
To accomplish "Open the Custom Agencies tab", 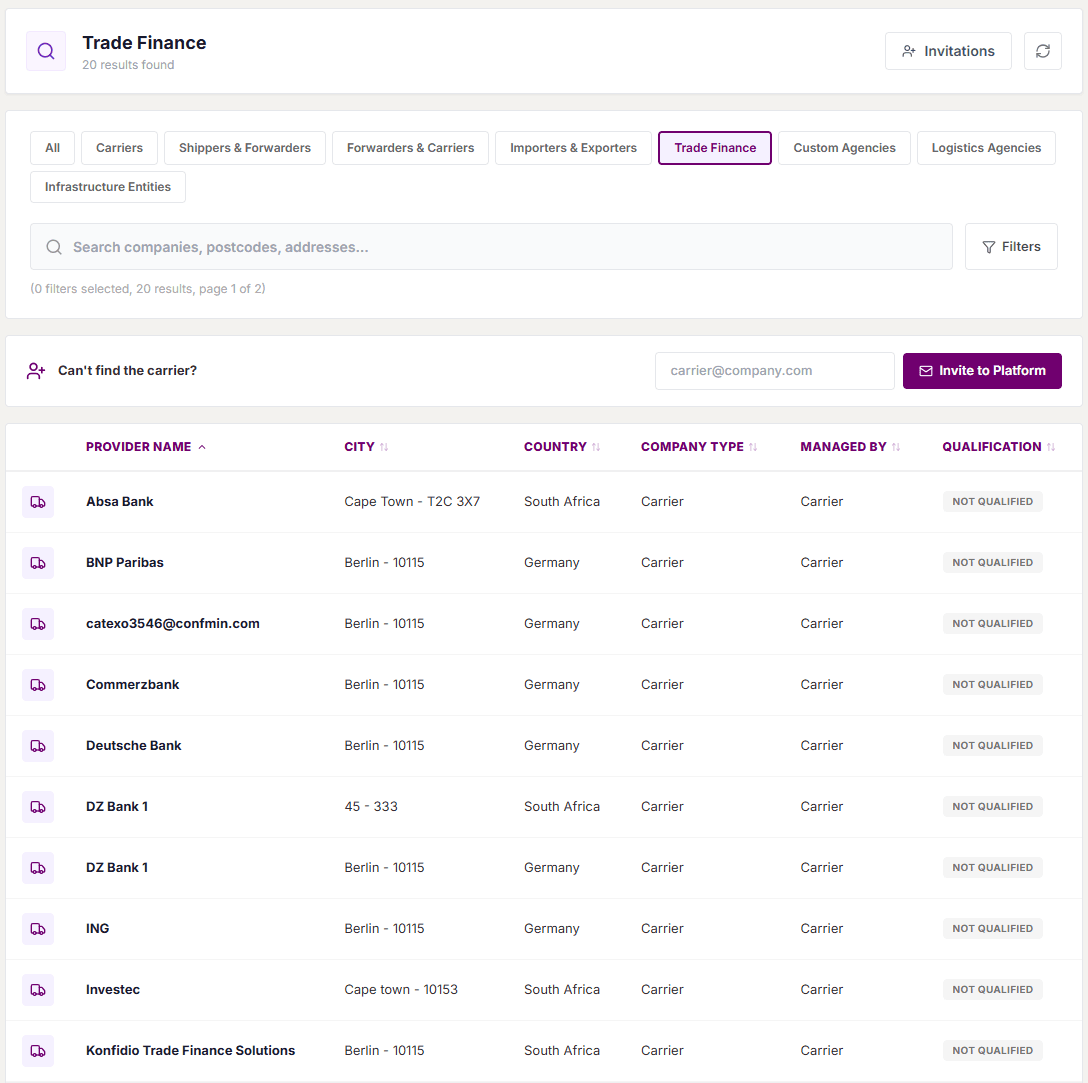I will [844, 148].
